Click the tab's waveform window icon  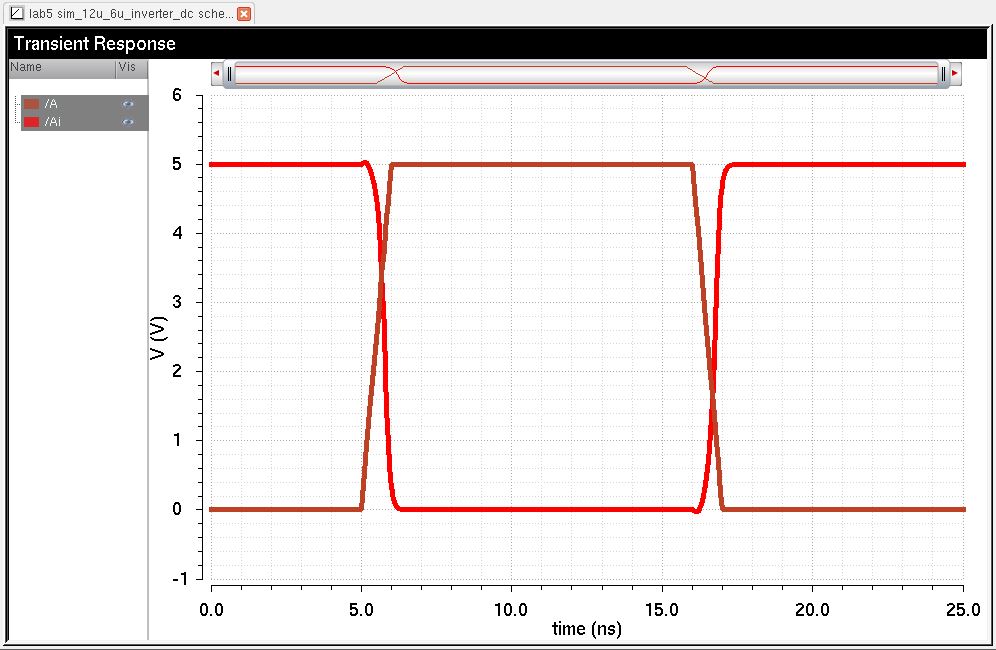(17, 13)
